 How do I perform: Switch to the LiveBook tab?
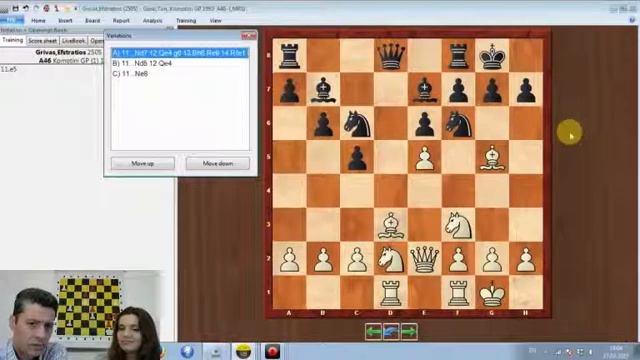(73, 41)
